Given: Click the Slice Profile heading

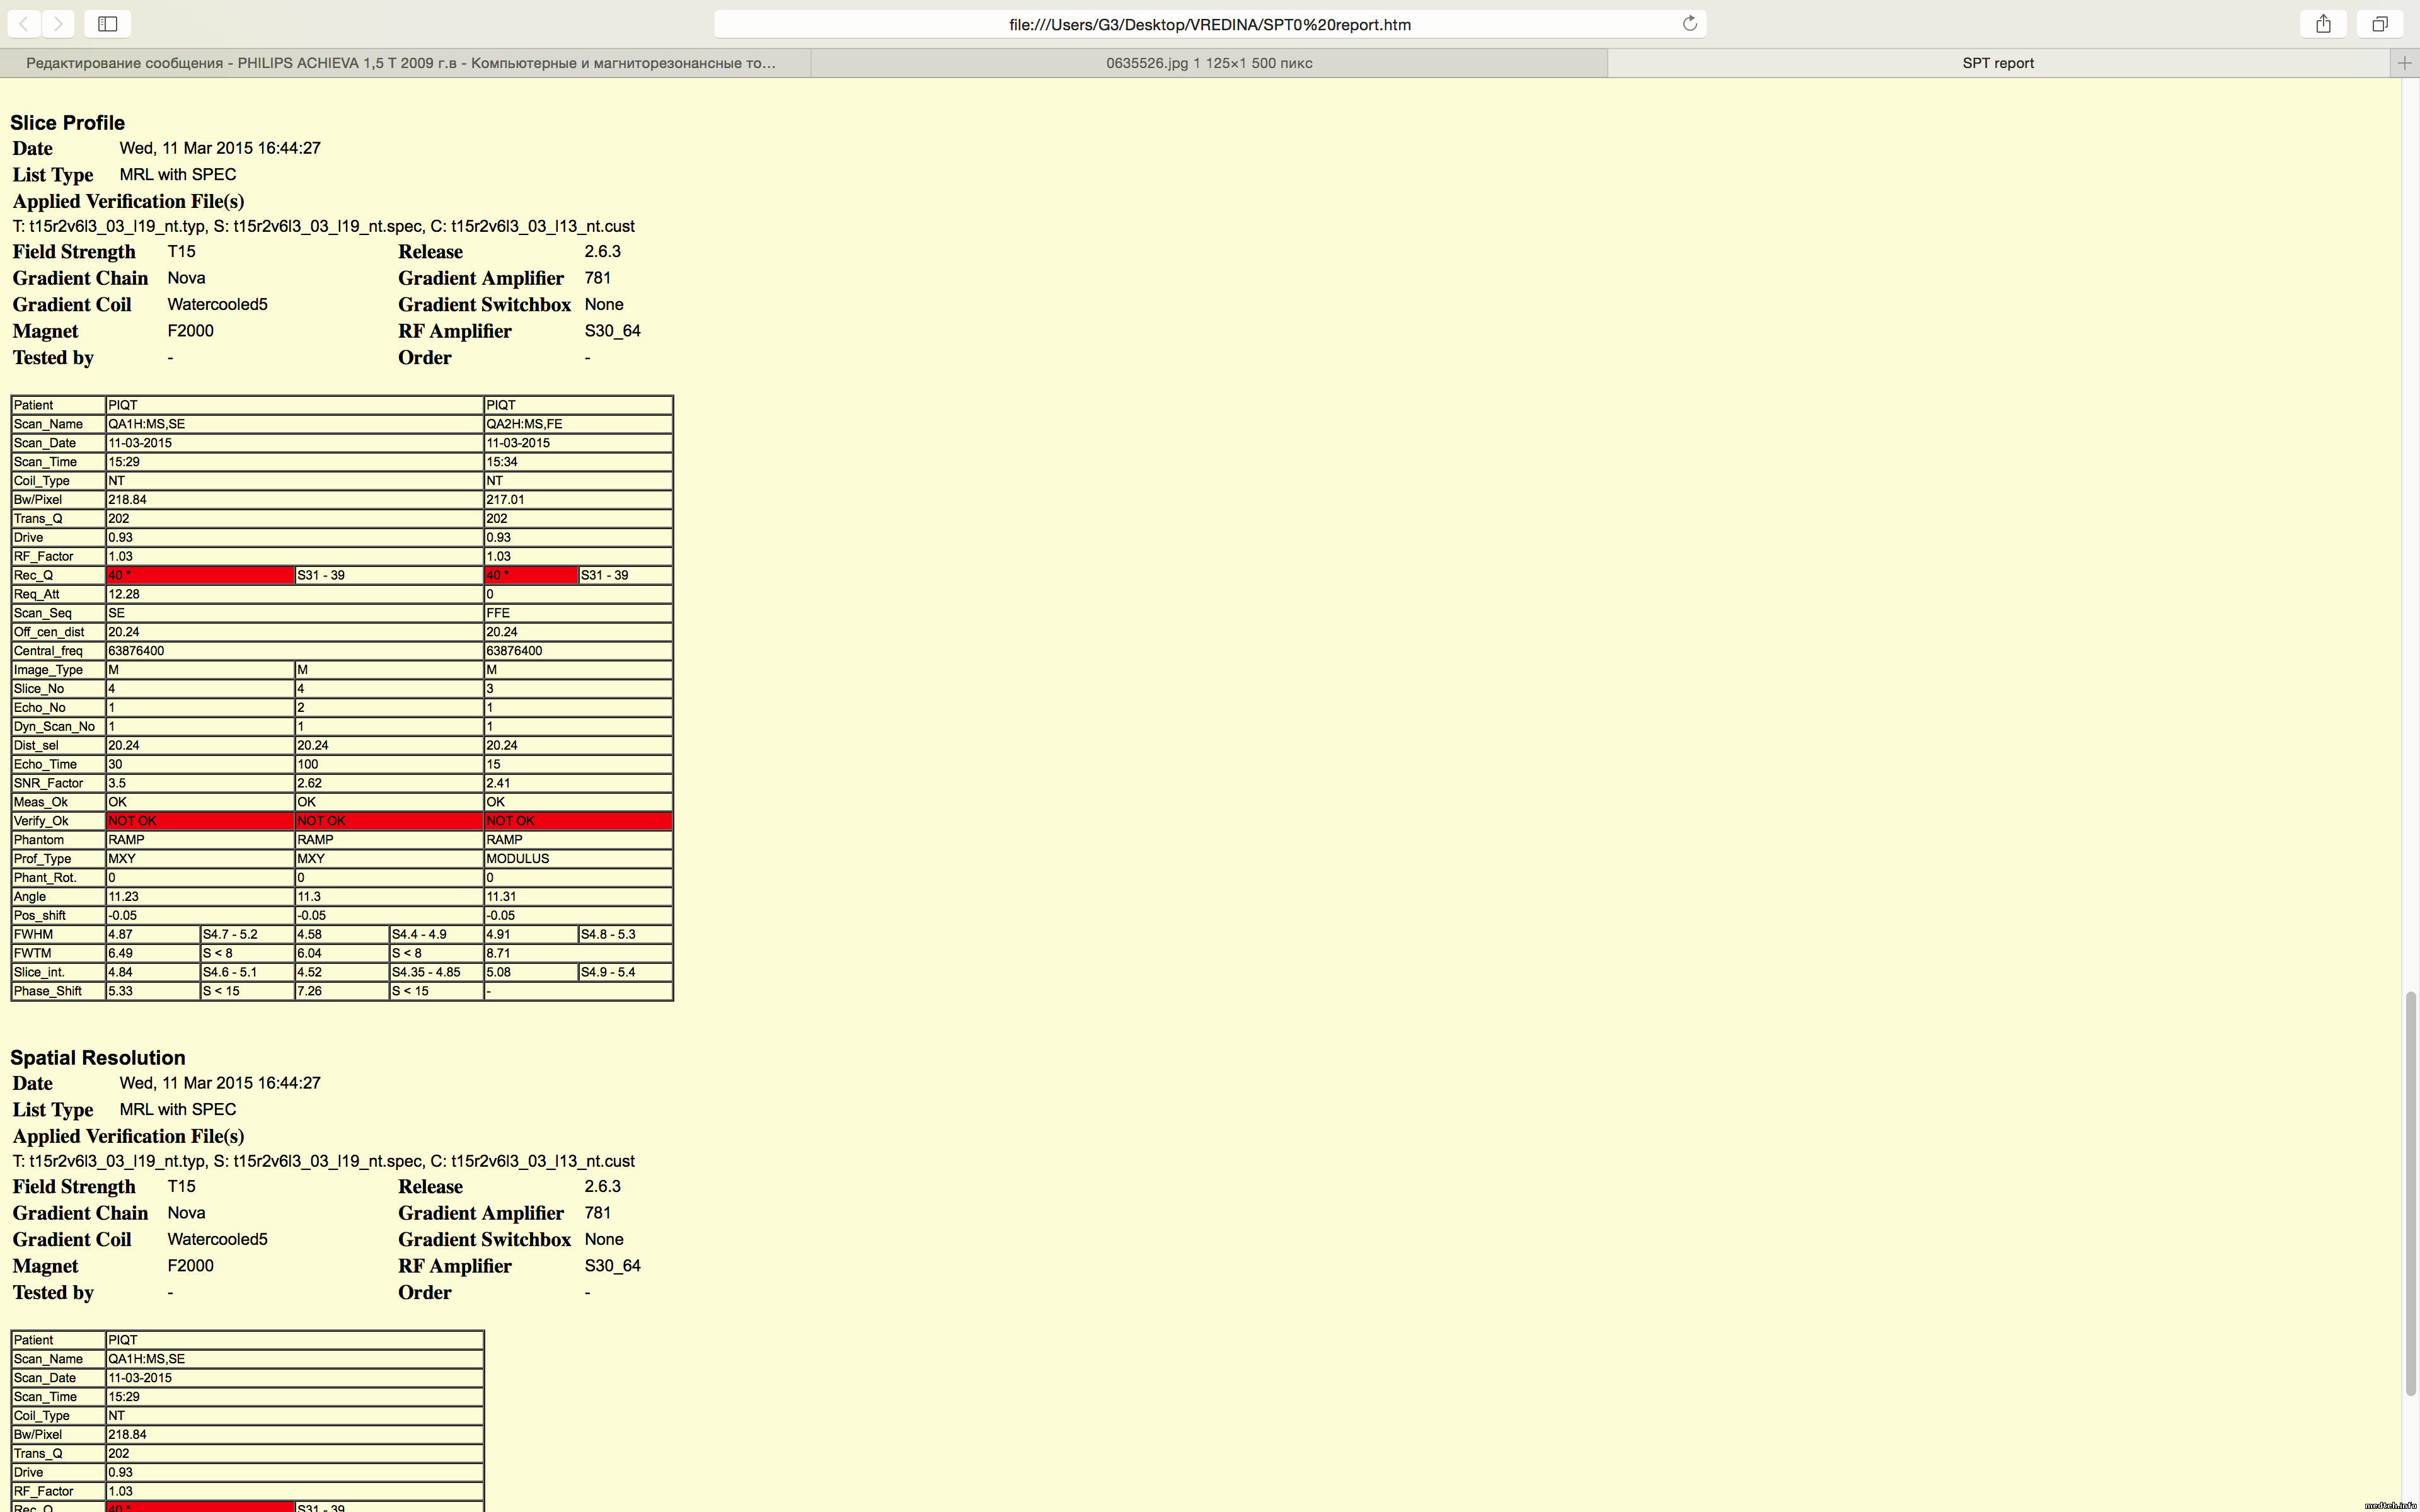Looking at the screenshot, I should [67, 123].
